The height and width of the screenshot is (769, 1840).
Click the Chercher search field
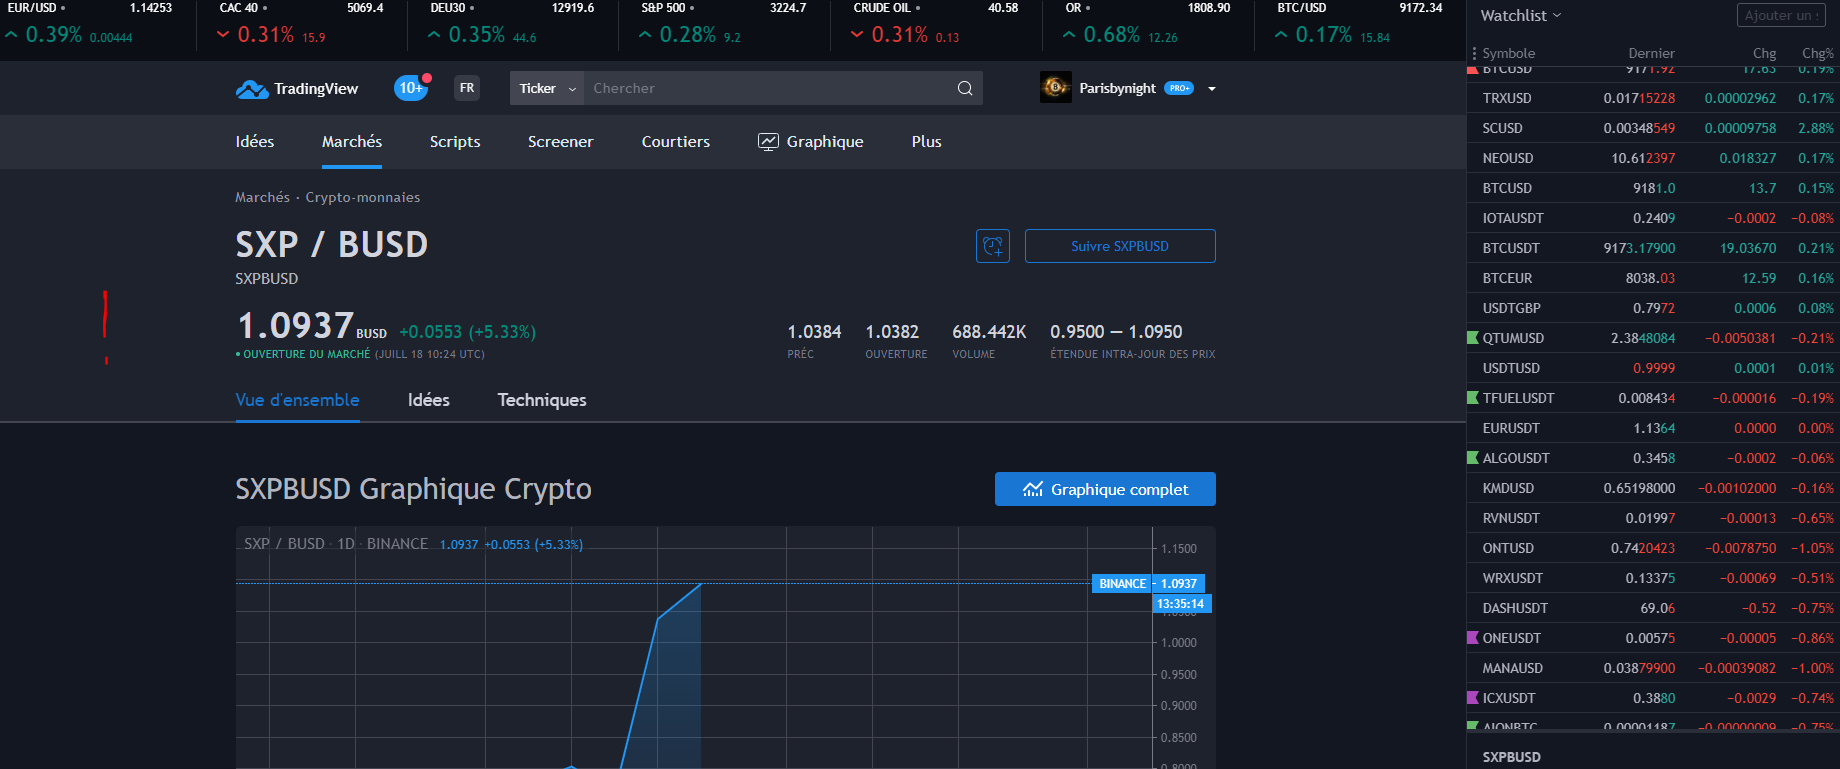pos(768,88)
